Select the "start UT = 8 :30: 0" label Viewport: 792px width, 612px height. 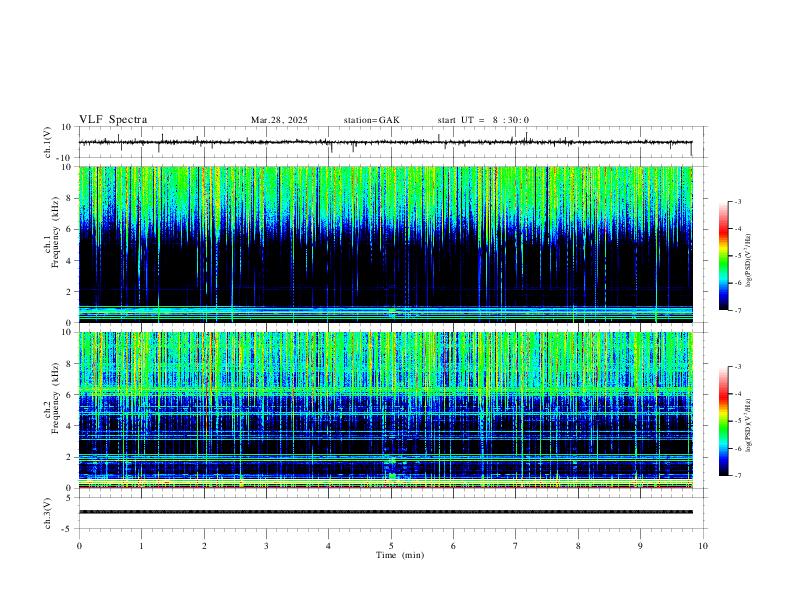(x=483, y=120)
